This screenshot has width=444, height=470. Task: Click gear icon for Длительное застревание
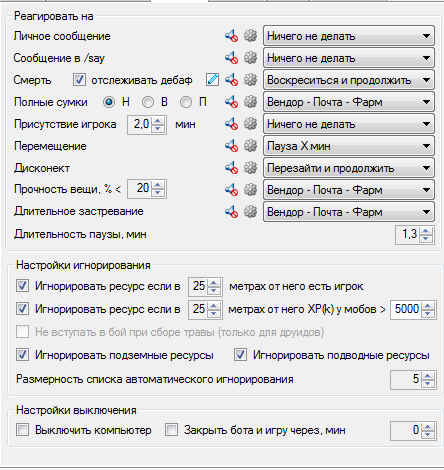pyautogui.click(x=250, y=212)
